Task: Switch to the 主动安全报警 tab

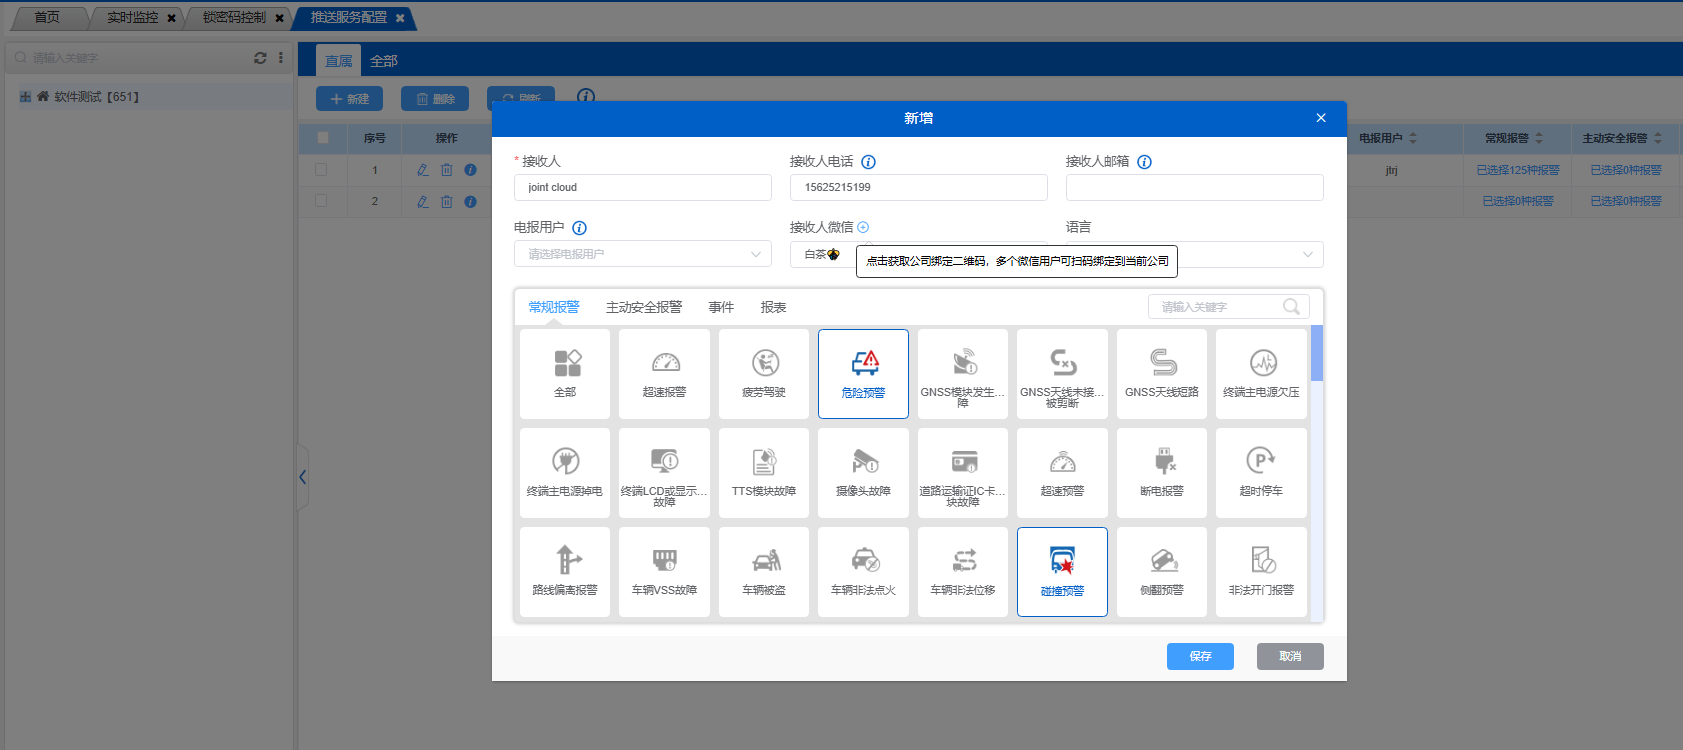Action: (x=644, y=307)
